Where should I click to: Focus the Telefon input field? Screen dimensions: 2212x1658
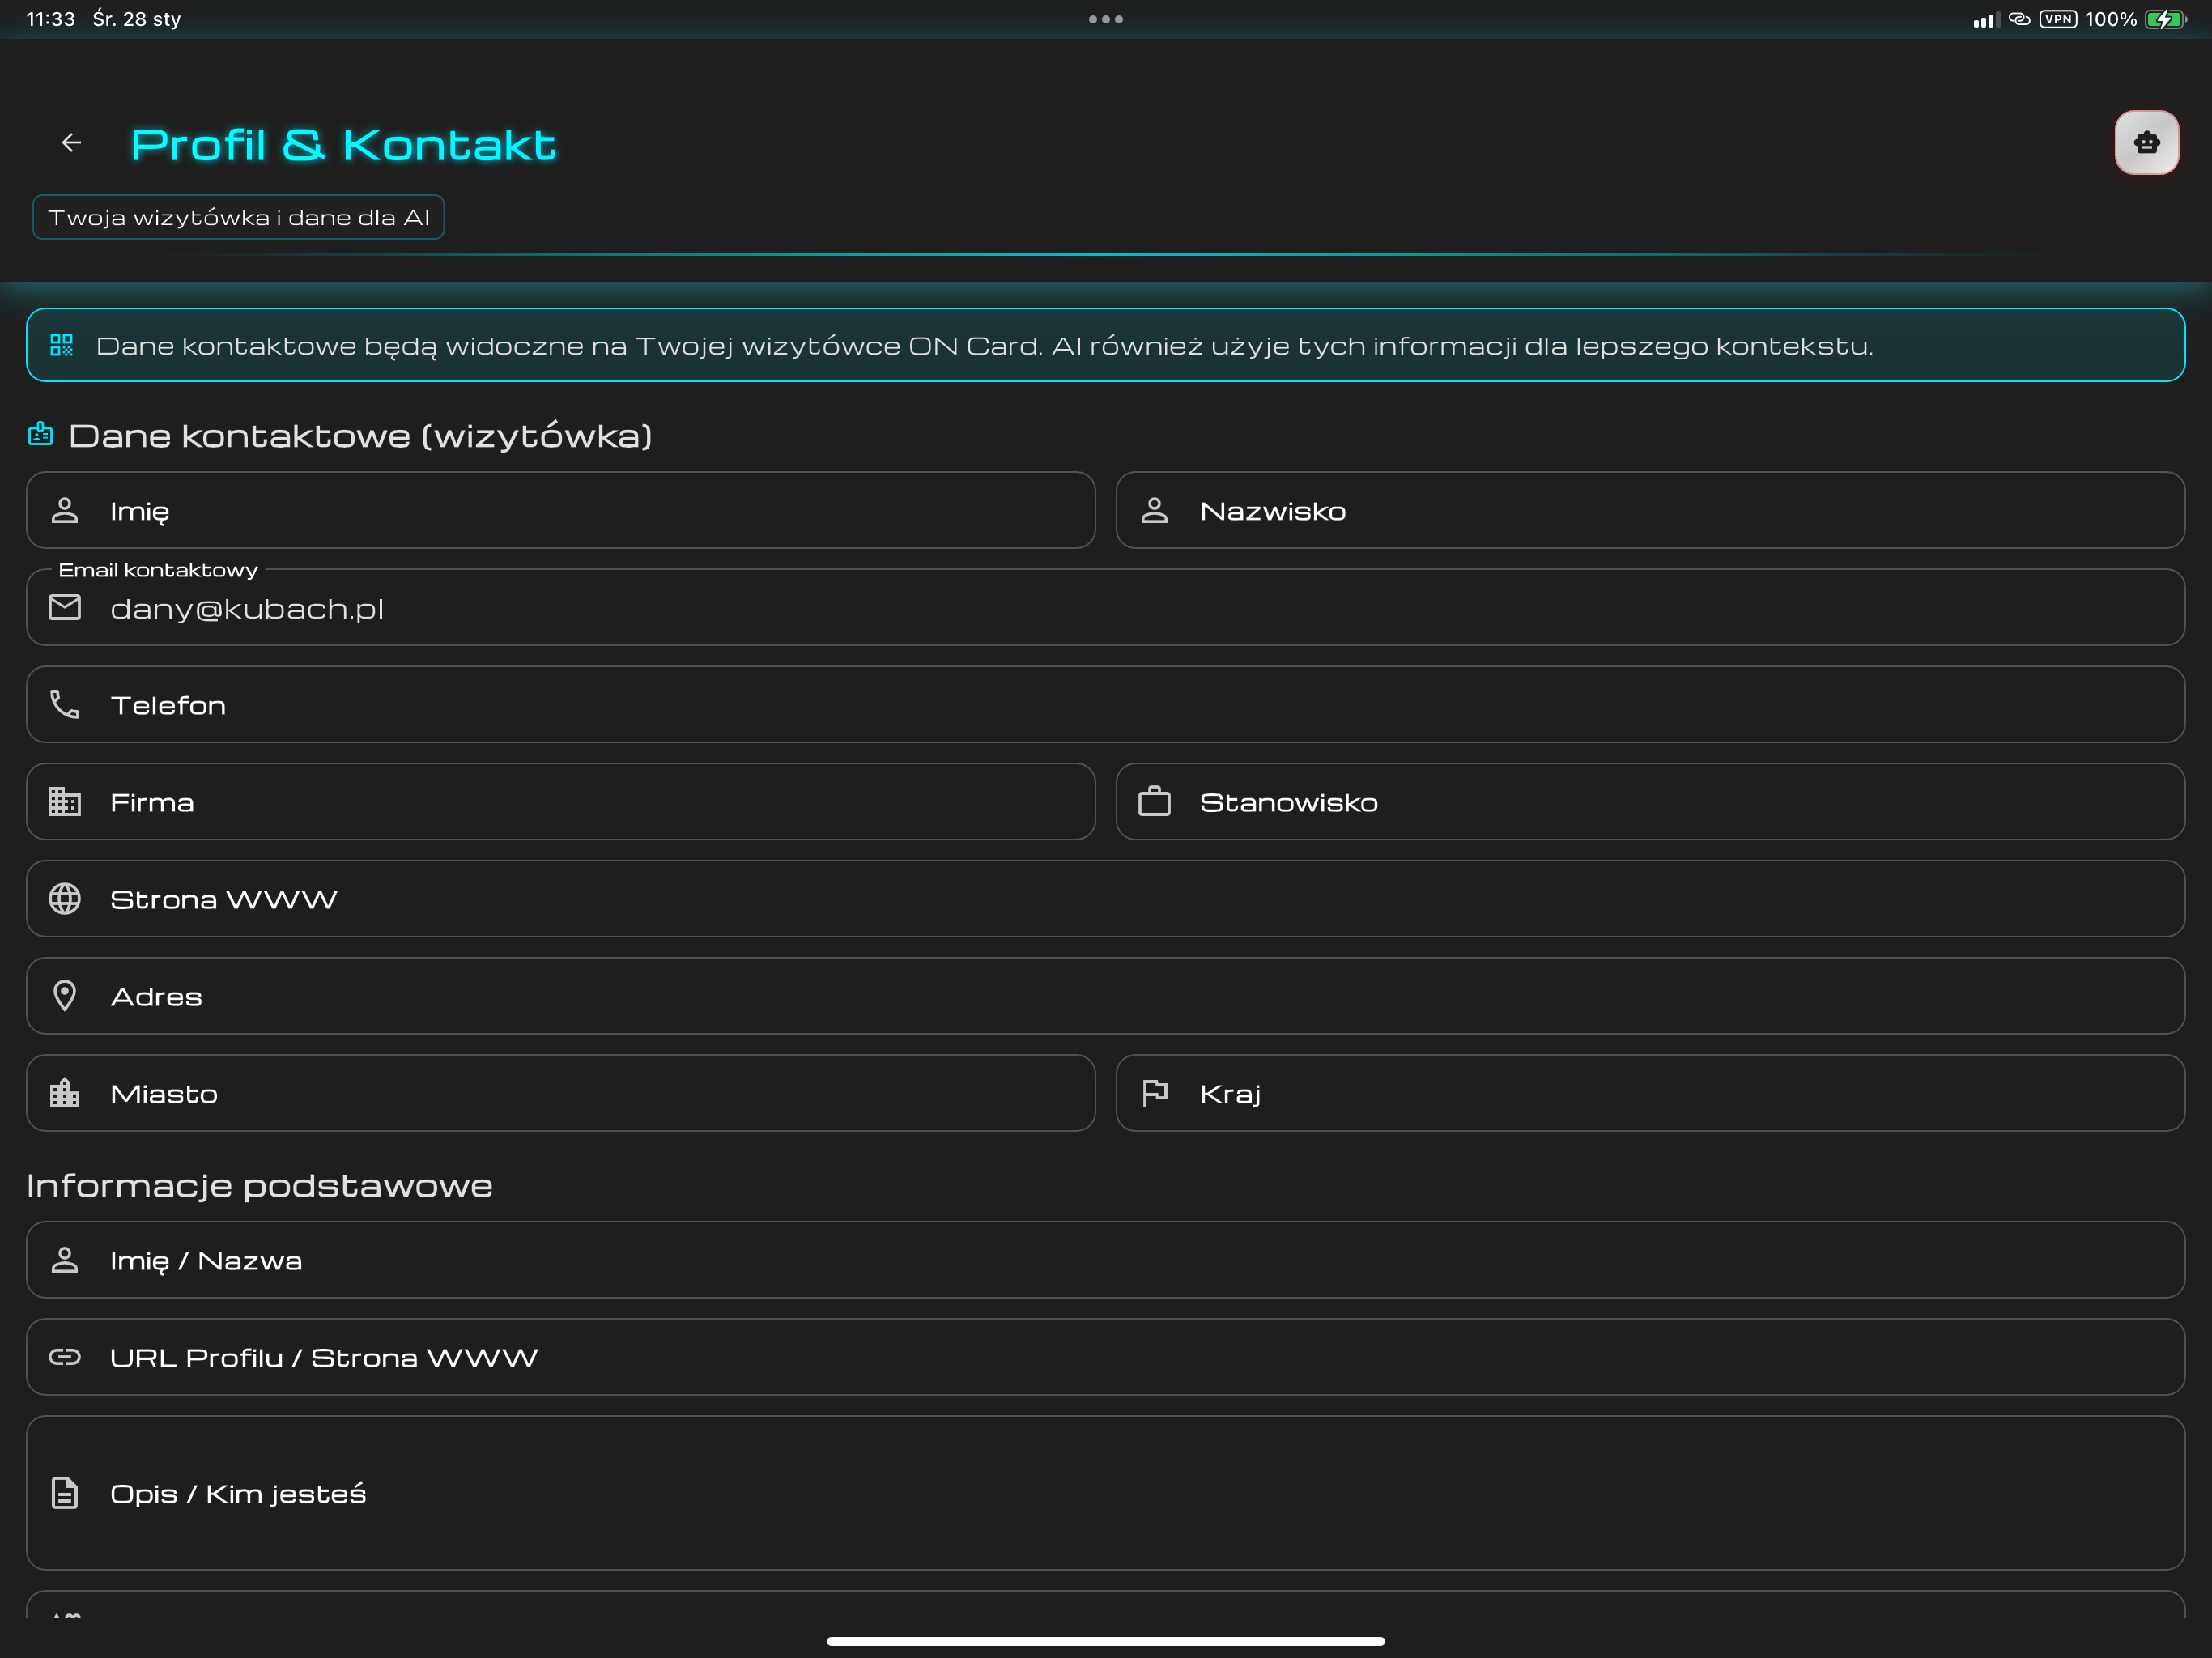1105,704
